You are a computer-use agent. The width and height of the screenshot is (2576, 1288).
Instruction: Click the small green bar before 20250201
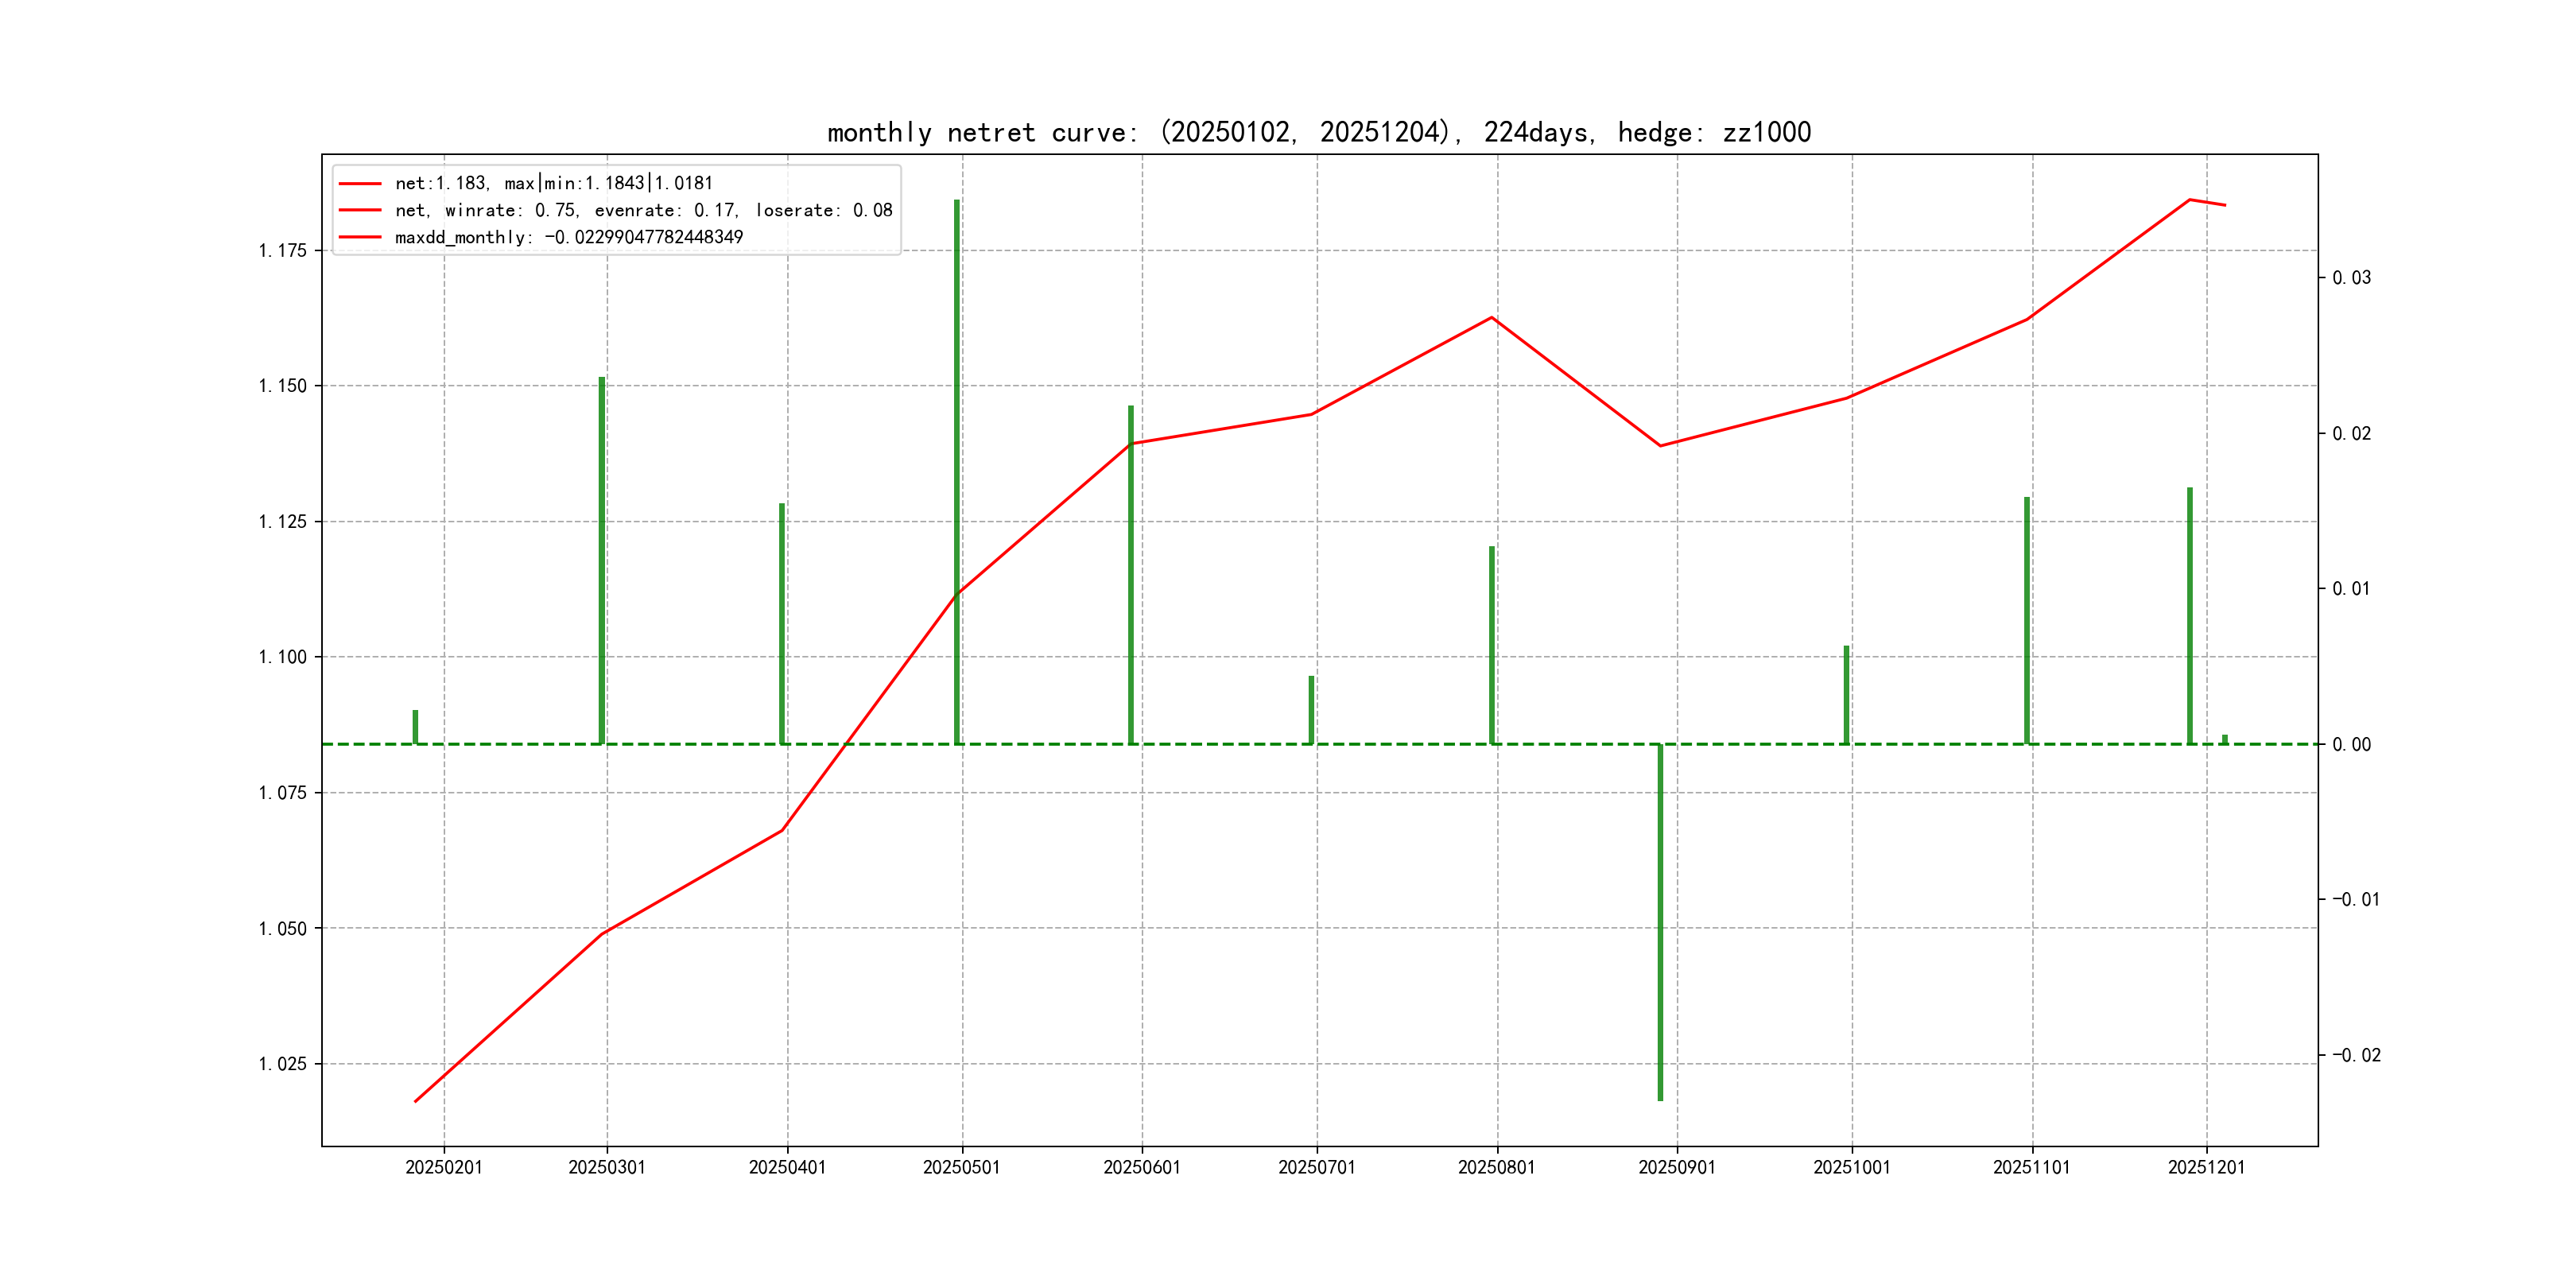click(415, 727)
